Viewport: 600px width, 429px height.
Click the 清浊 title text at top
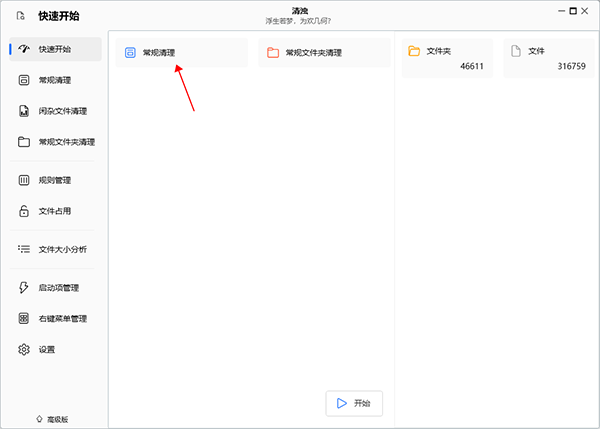coord(299,10)
